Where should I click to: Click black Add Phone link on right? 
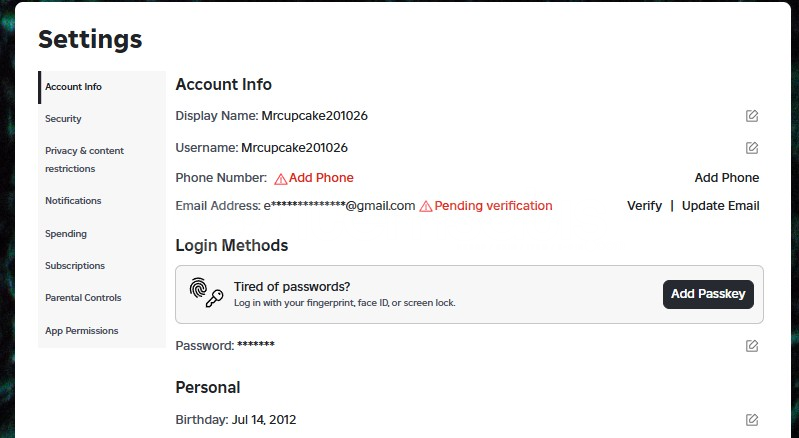pos(727,178)
